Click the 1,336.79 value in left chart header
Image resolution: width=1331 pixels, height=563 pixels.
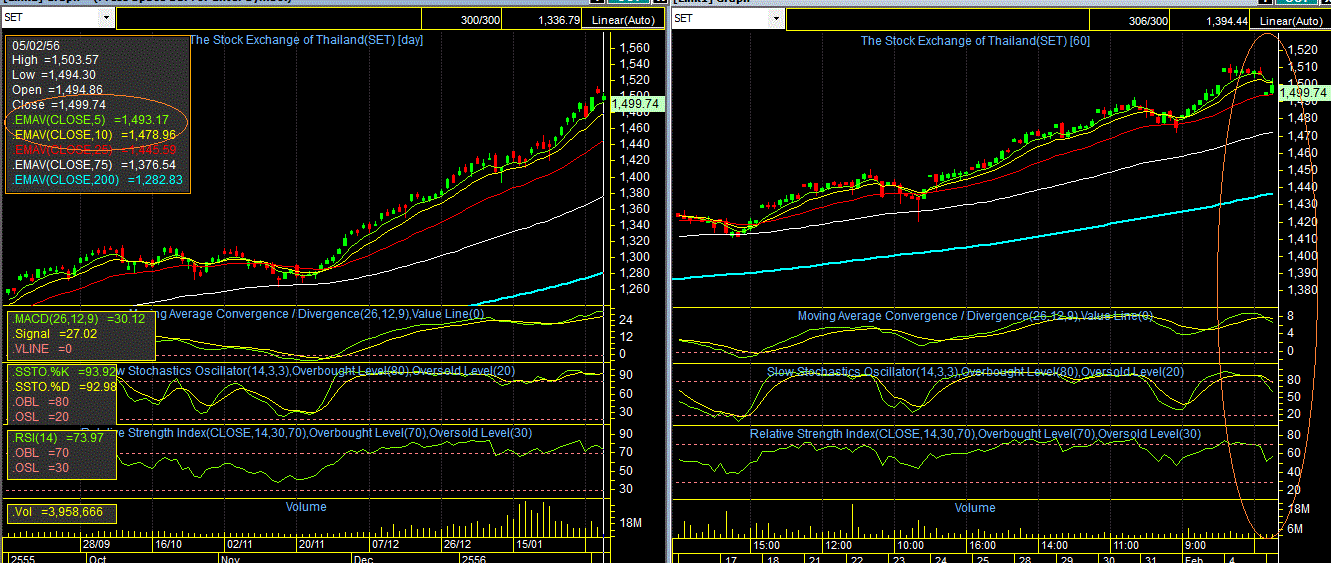click(558, 19)
